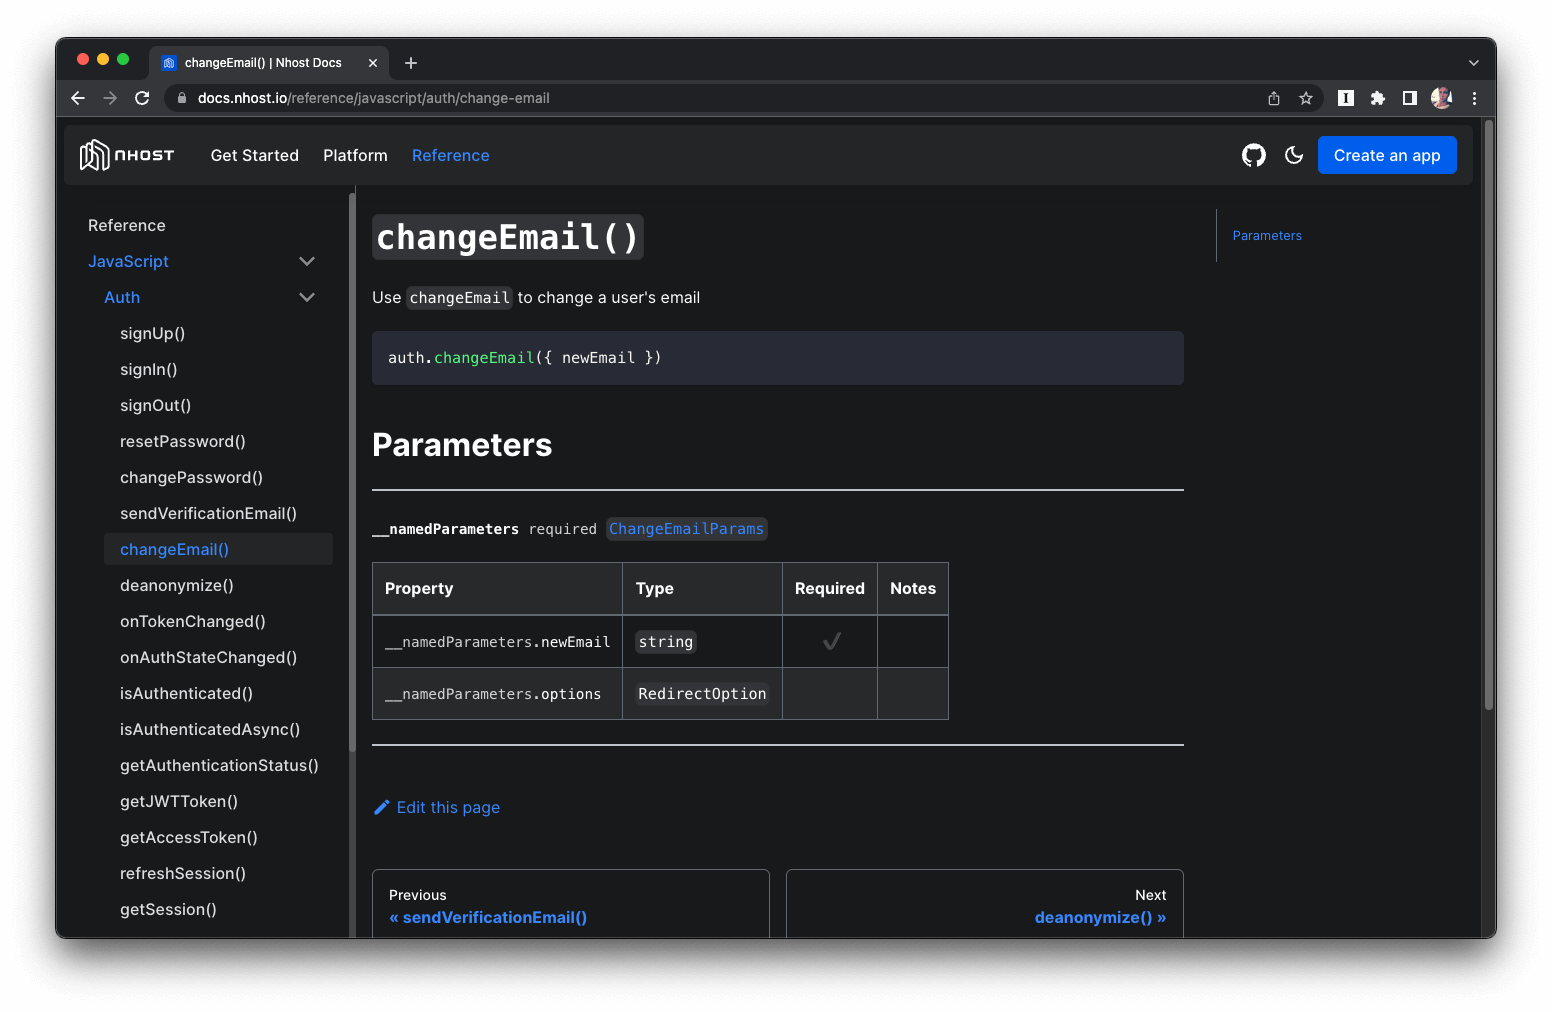
Task: Open sendVerificationEmail() in sidebar
Action: pos(208,513)
